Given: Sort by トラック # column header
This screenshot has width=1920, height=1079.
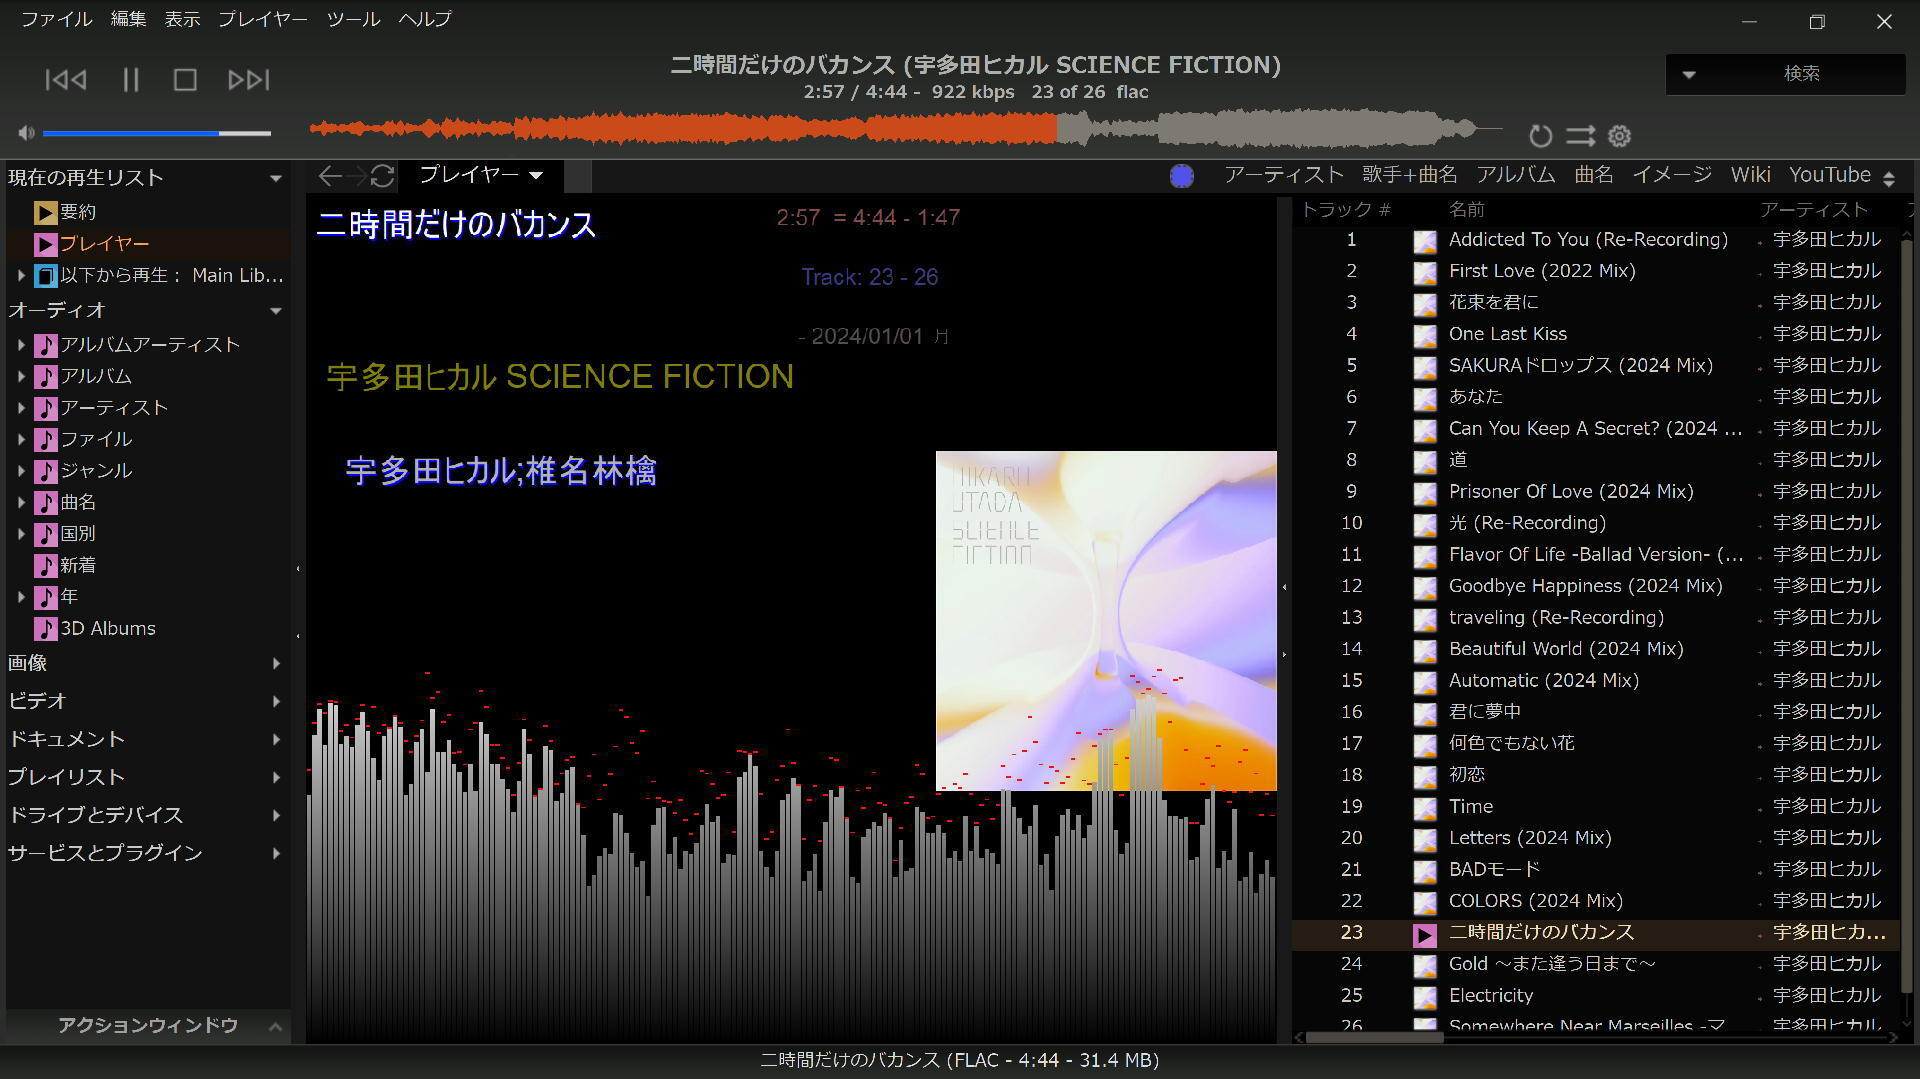Looking at the screenshot, I should click(1346, 210).
